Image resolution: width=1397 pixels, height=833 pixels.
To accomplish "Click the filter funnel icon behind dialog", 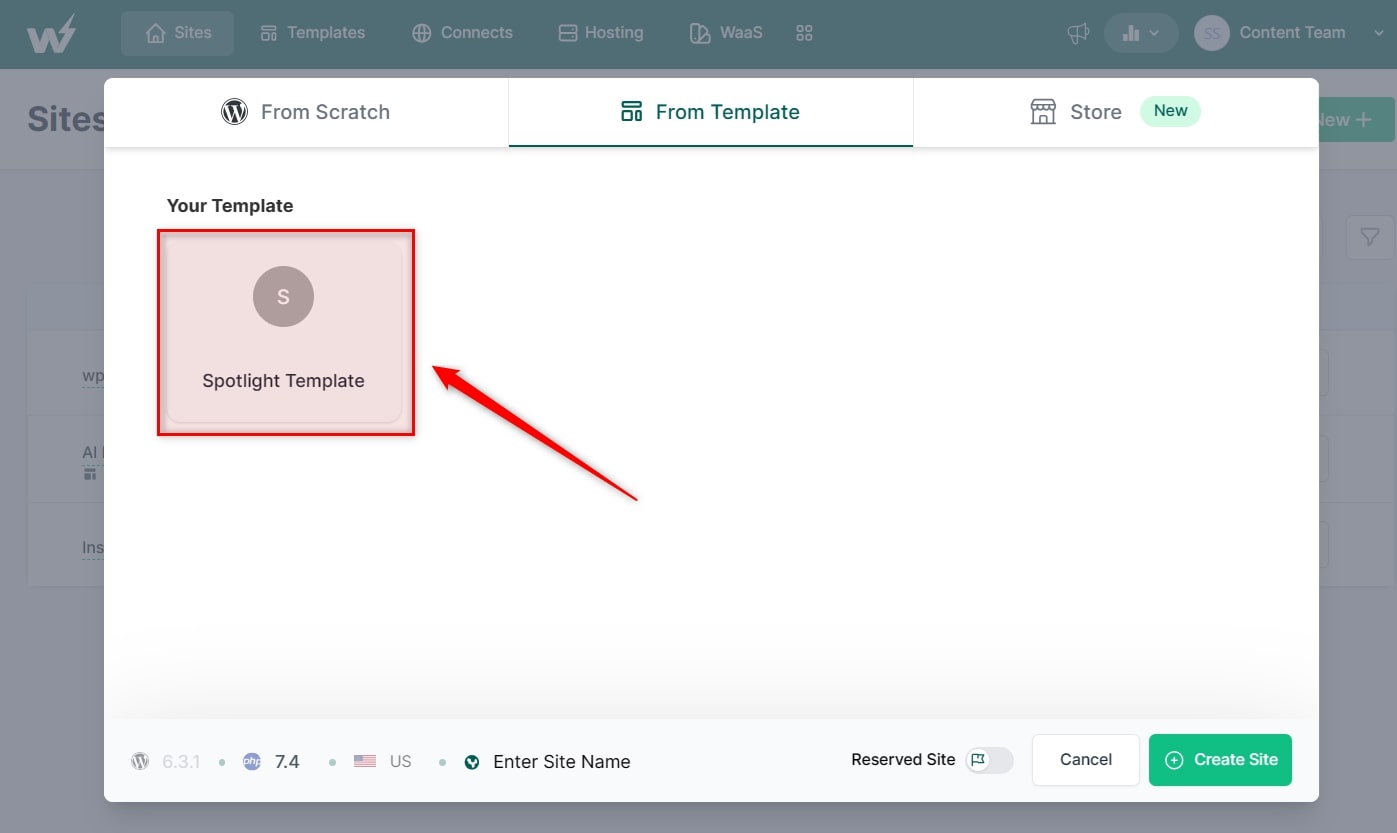I will (1369, 237).
